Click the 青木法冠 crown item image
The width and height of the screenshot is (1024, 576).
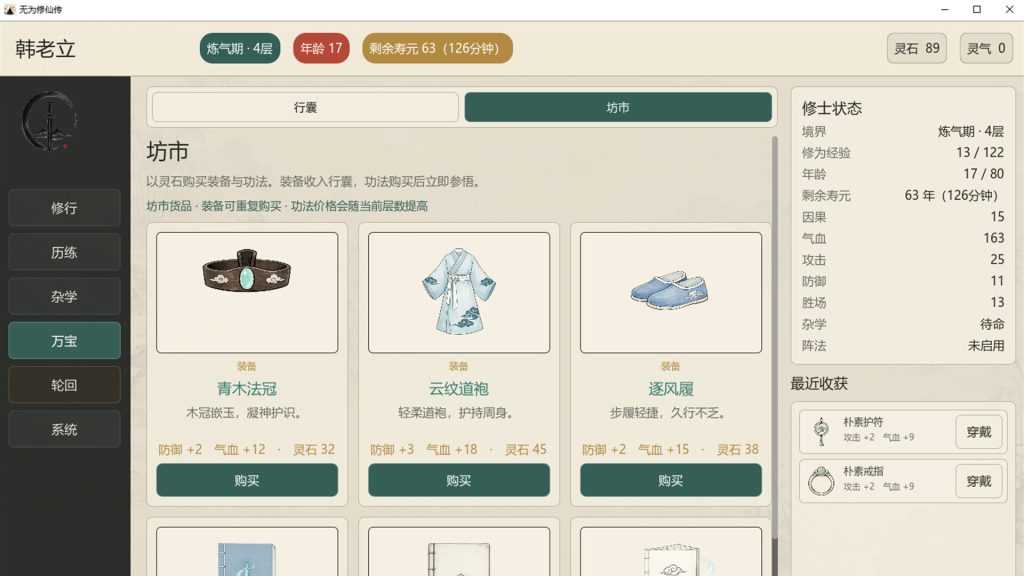[x=247, y=292]
